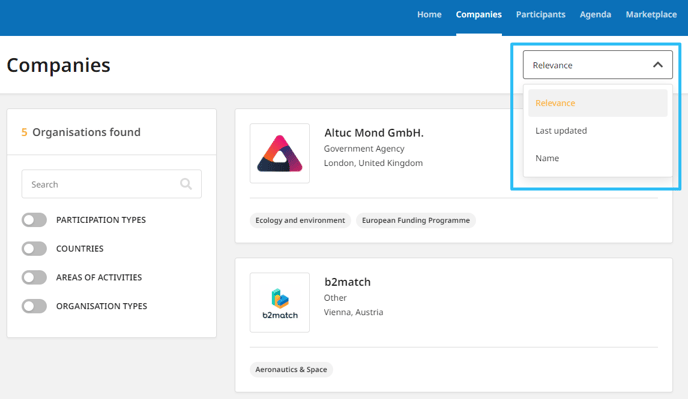Viewport: 688px width, 399px height.
Task: Click the Ecology and environment tag
Action: 300,220
